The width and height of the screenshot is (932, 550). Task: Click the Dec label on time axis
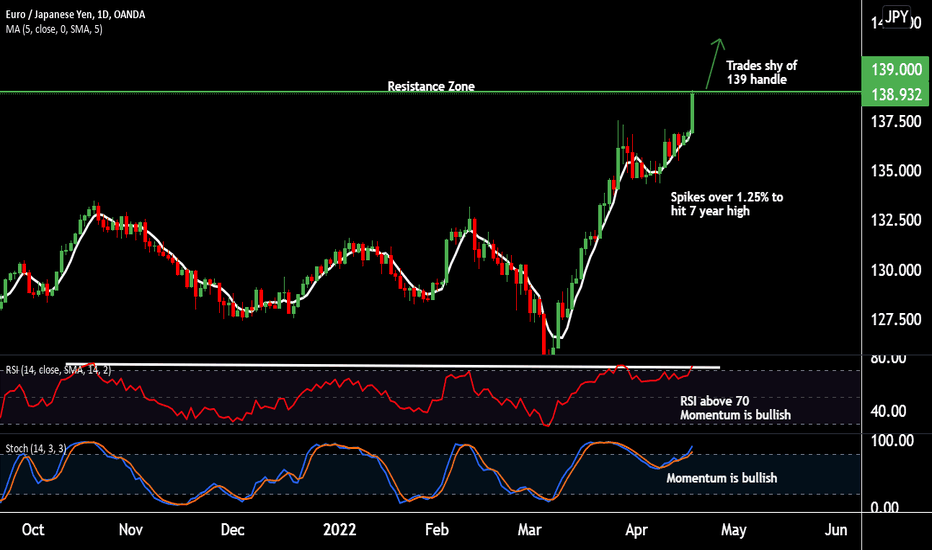point(232,530)
